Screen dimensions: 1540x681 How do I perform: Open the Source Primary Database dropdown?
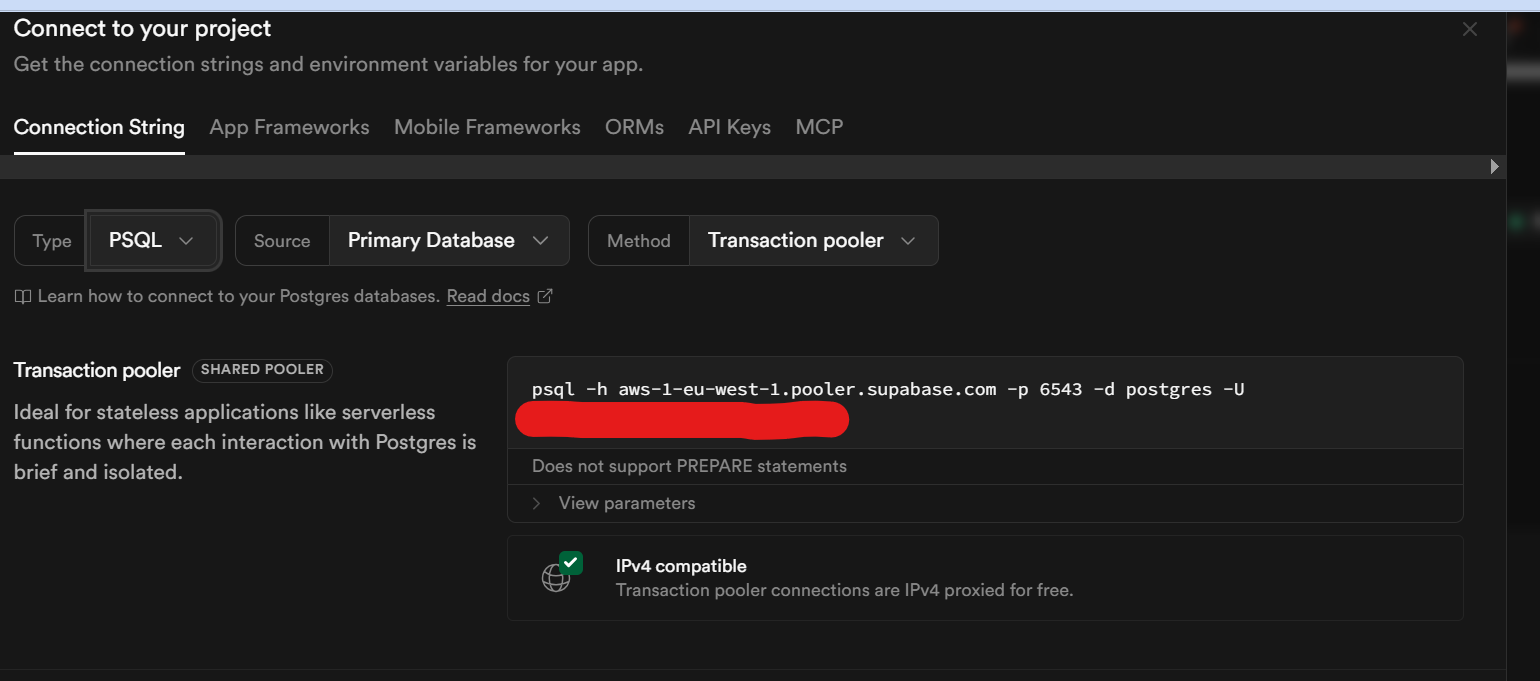pos(448,241)
